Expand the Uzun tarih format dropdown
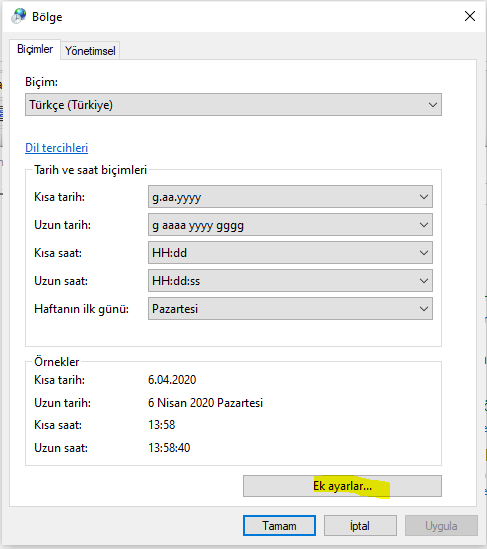Viewport: 487px width, 549px height. (x=290, y=225)
